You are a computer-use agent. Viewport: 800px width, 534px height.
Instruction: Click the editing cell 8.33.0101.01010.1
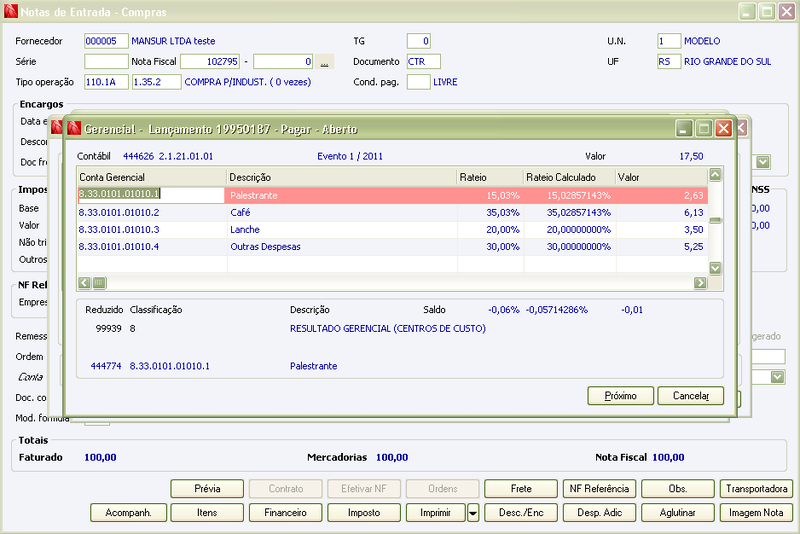pyautogui.click(x=151, y=194)
